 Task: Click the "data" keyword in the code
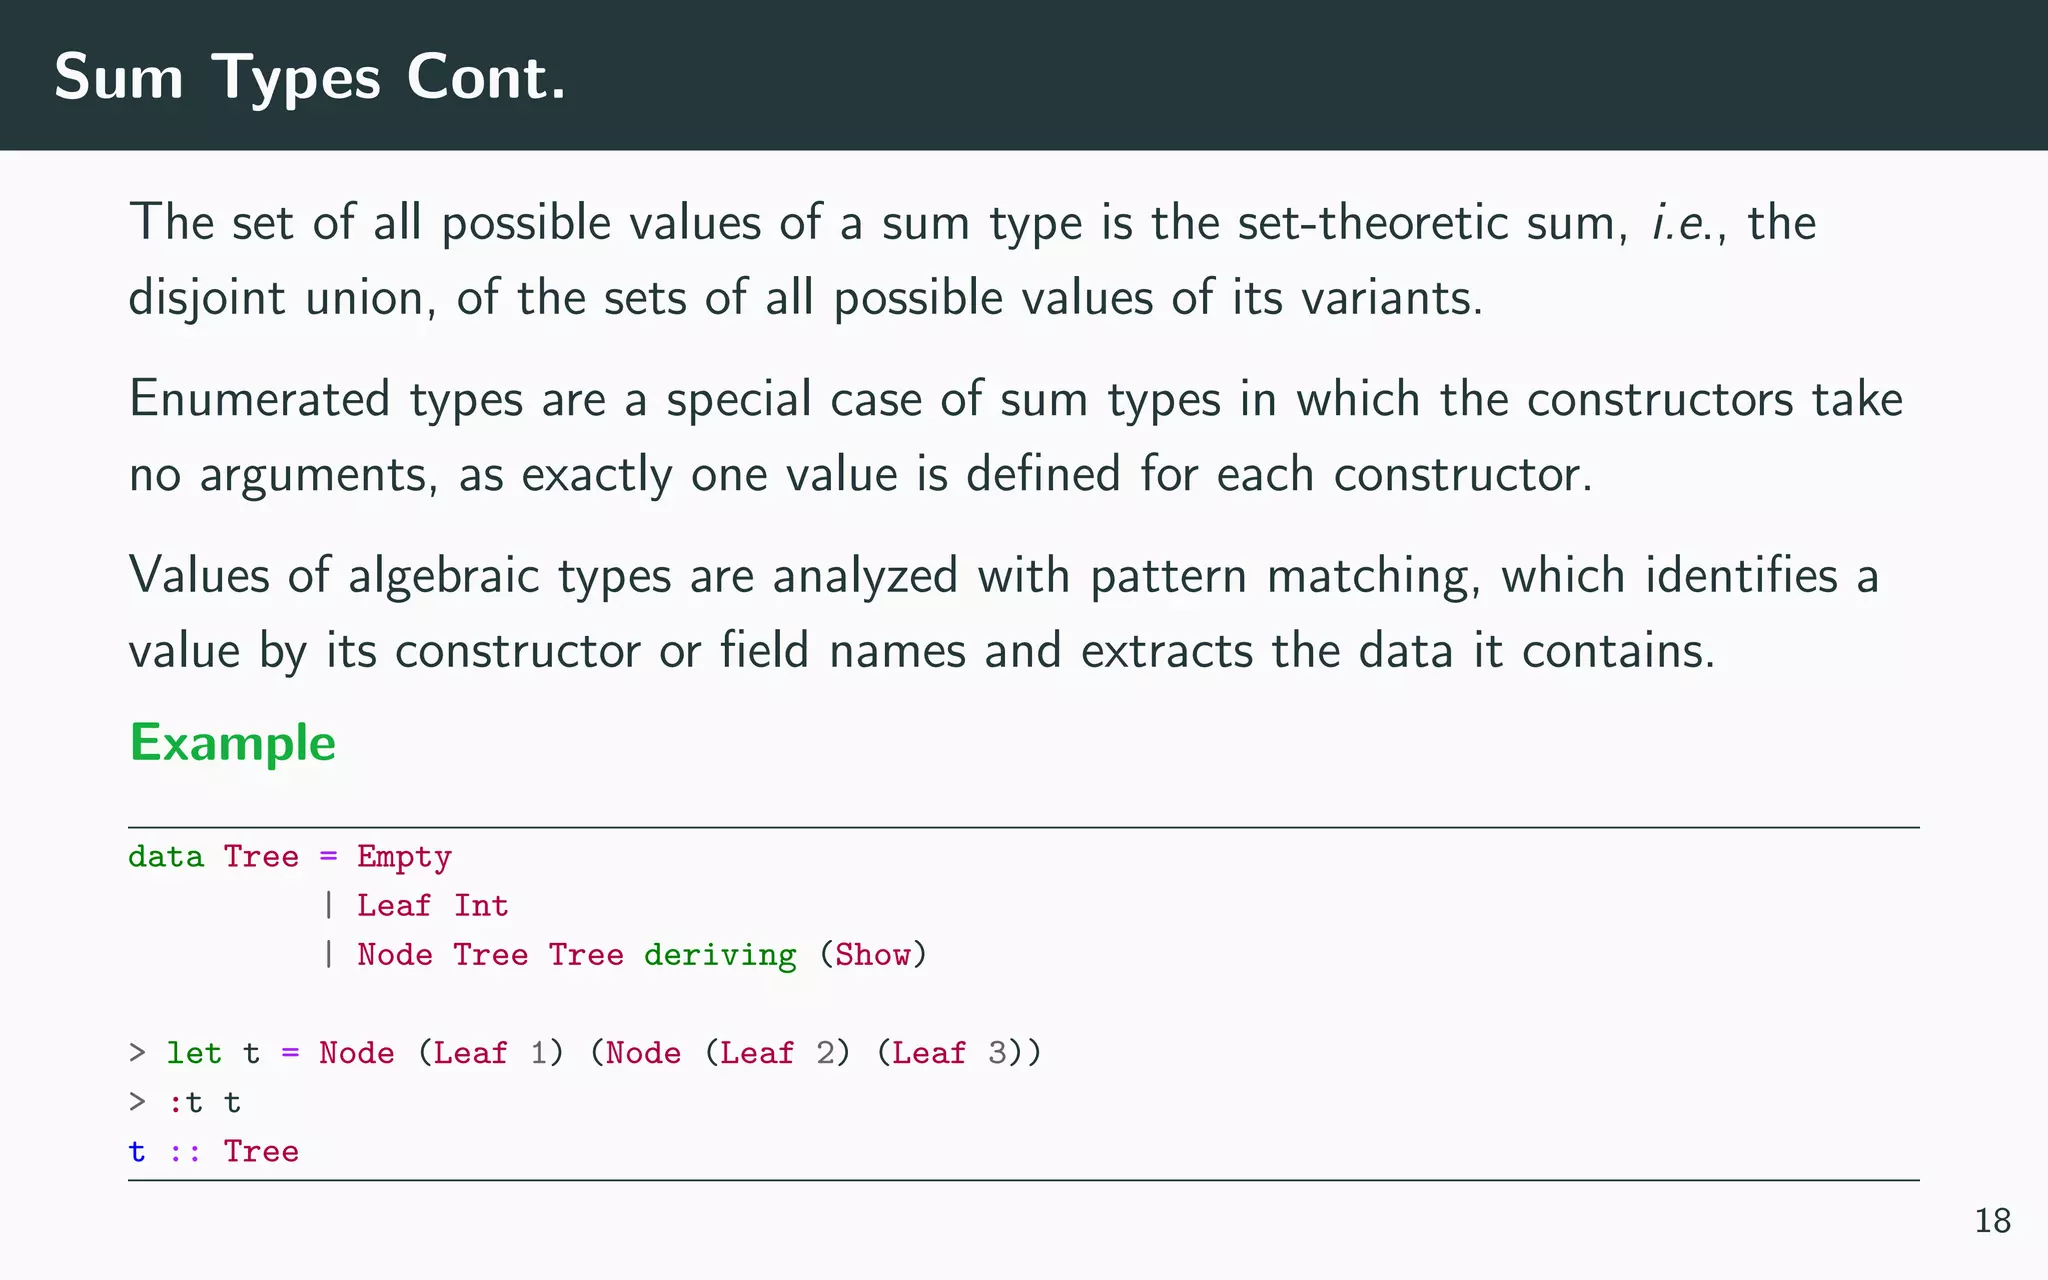click(x=166, y=857)
